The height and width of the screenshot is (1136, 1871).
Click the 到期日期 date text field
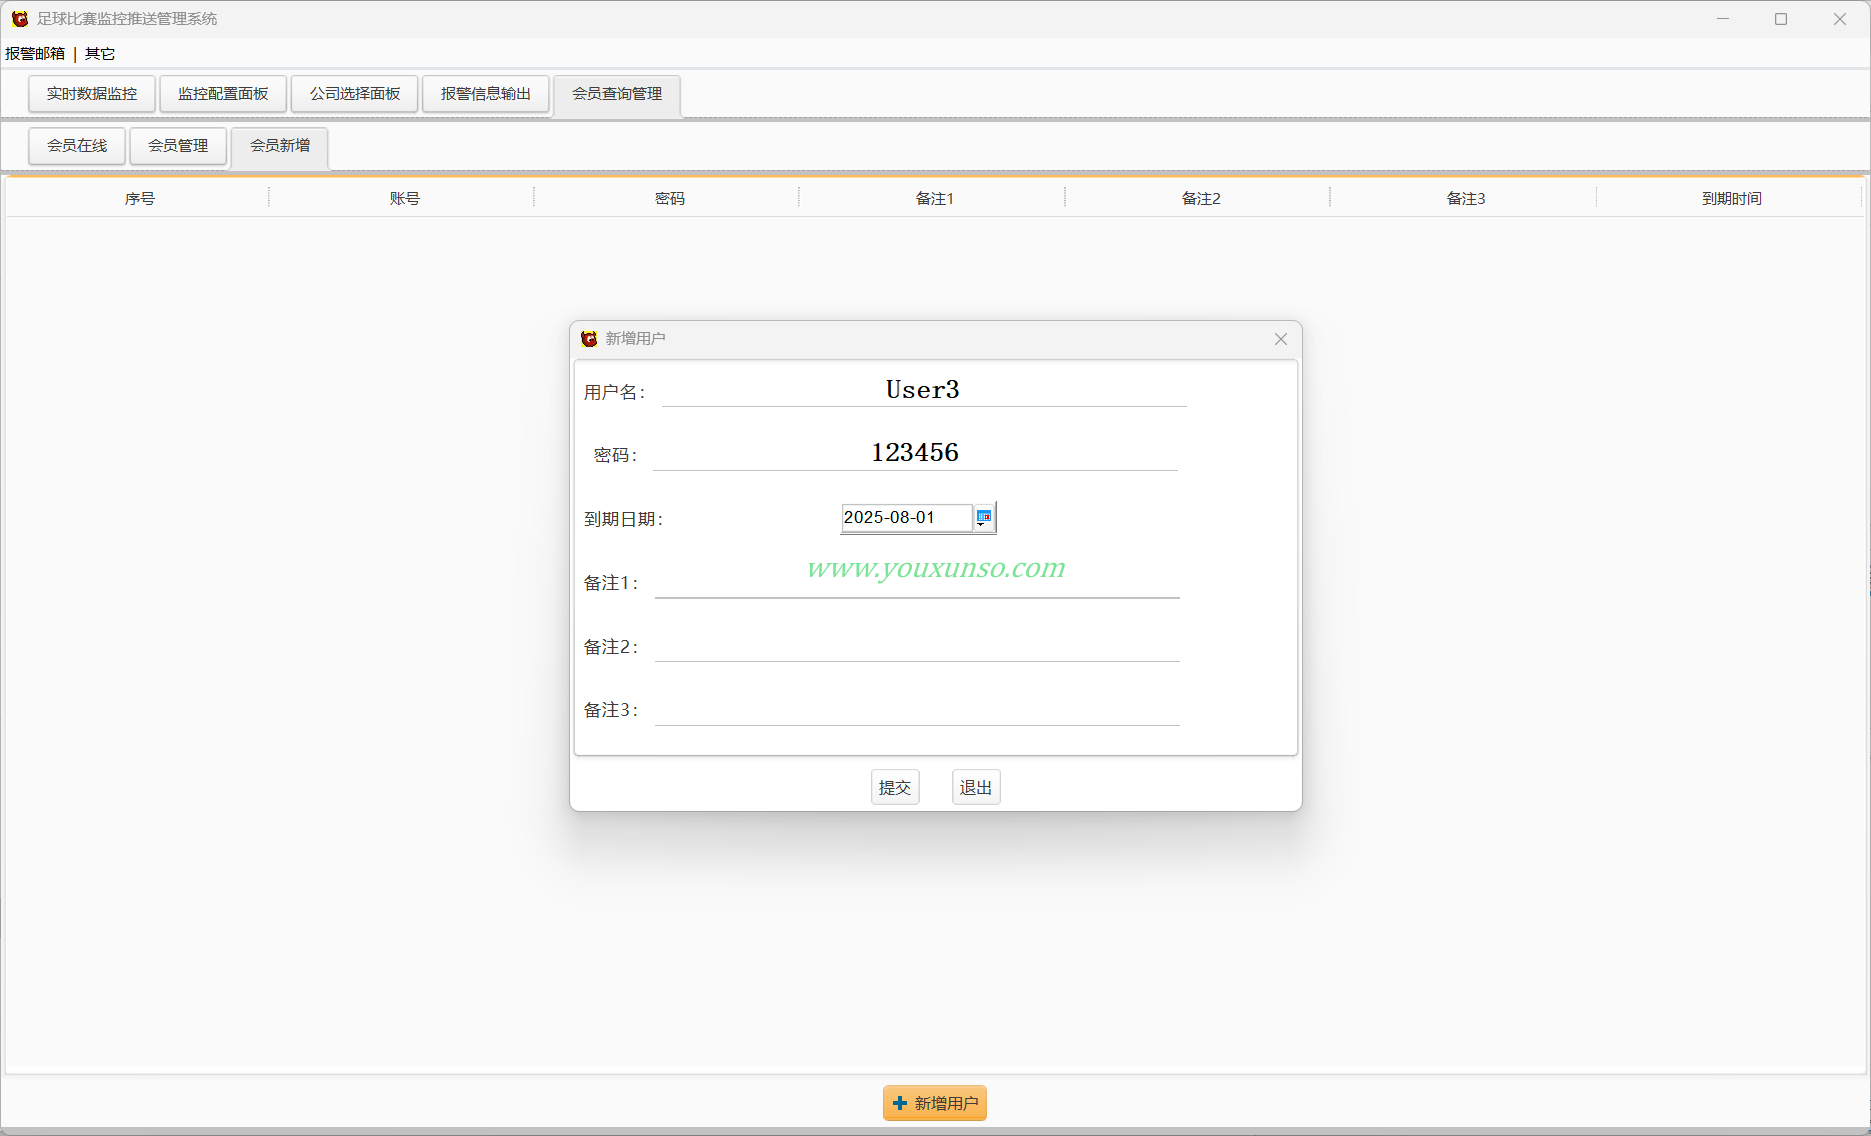pyautogui.click(x=906, y=517)
